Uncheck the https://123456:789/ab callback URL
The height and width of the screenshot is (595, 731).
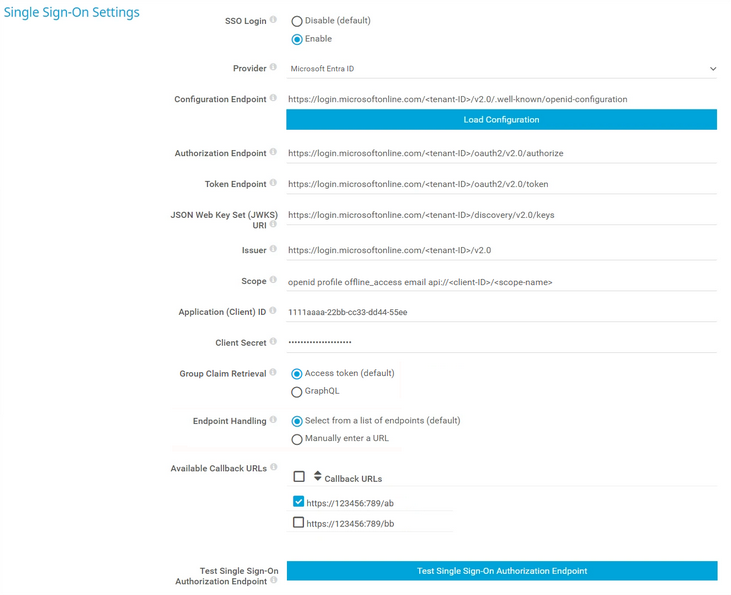click(x=298, y=502)
